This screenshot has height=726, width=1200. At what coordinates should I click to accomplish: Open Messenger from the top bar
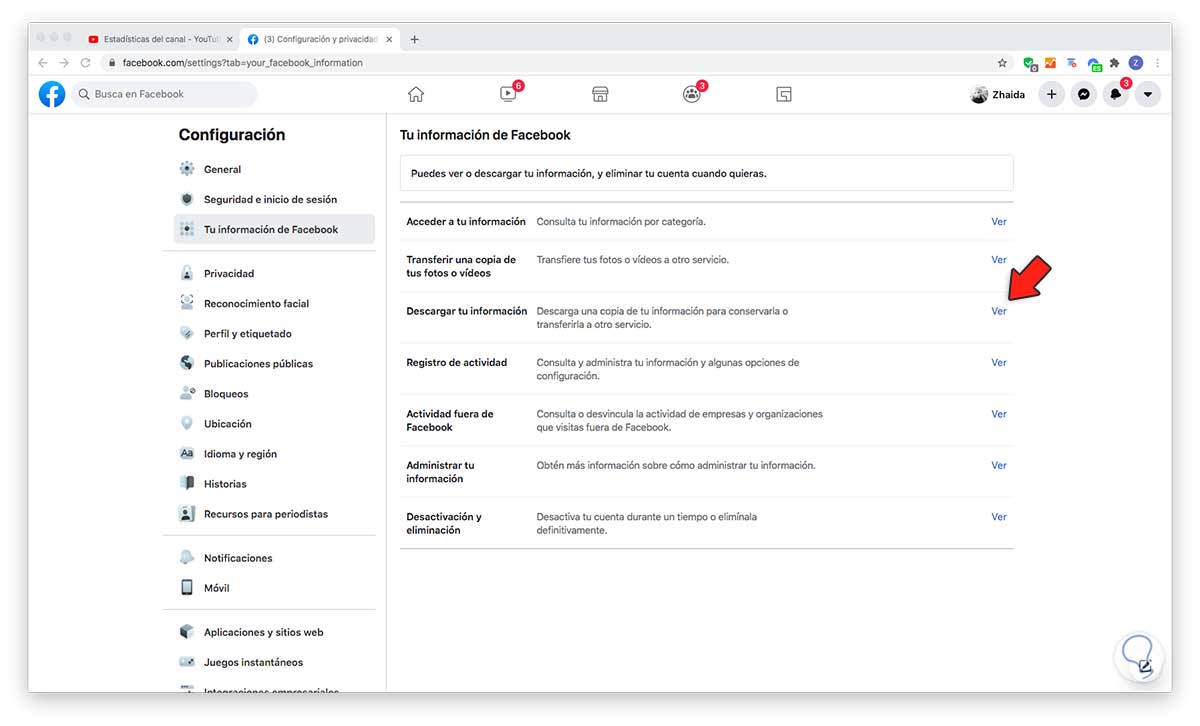pyautogui.click(x=1083, y=94)
